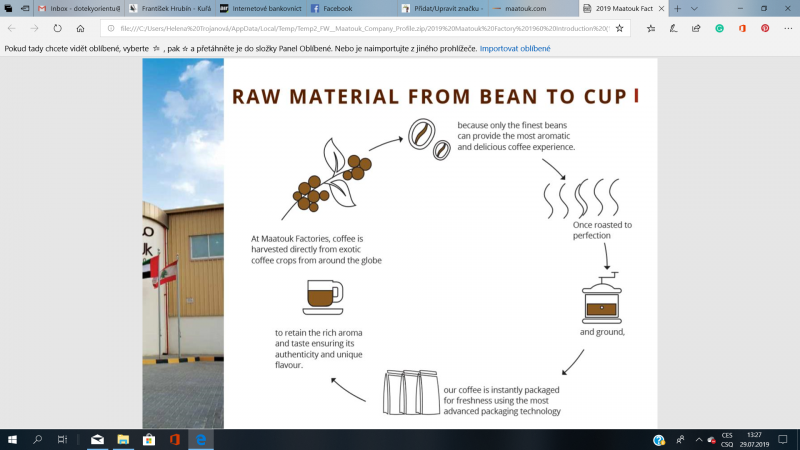The image size is (800, 450).
Task: Switch to Internetové bankovnictví tab
Action: click(x=261, y=9)
